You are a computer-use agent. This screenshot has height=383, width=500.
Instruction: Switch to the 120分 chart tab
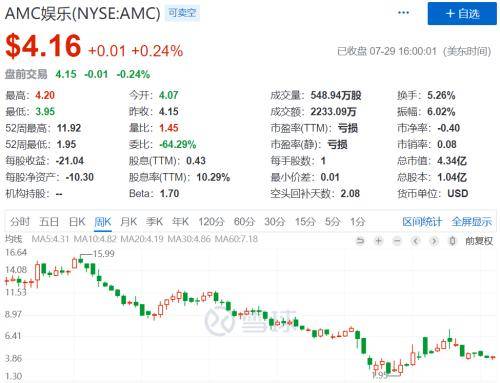click(x=211, y=221)
